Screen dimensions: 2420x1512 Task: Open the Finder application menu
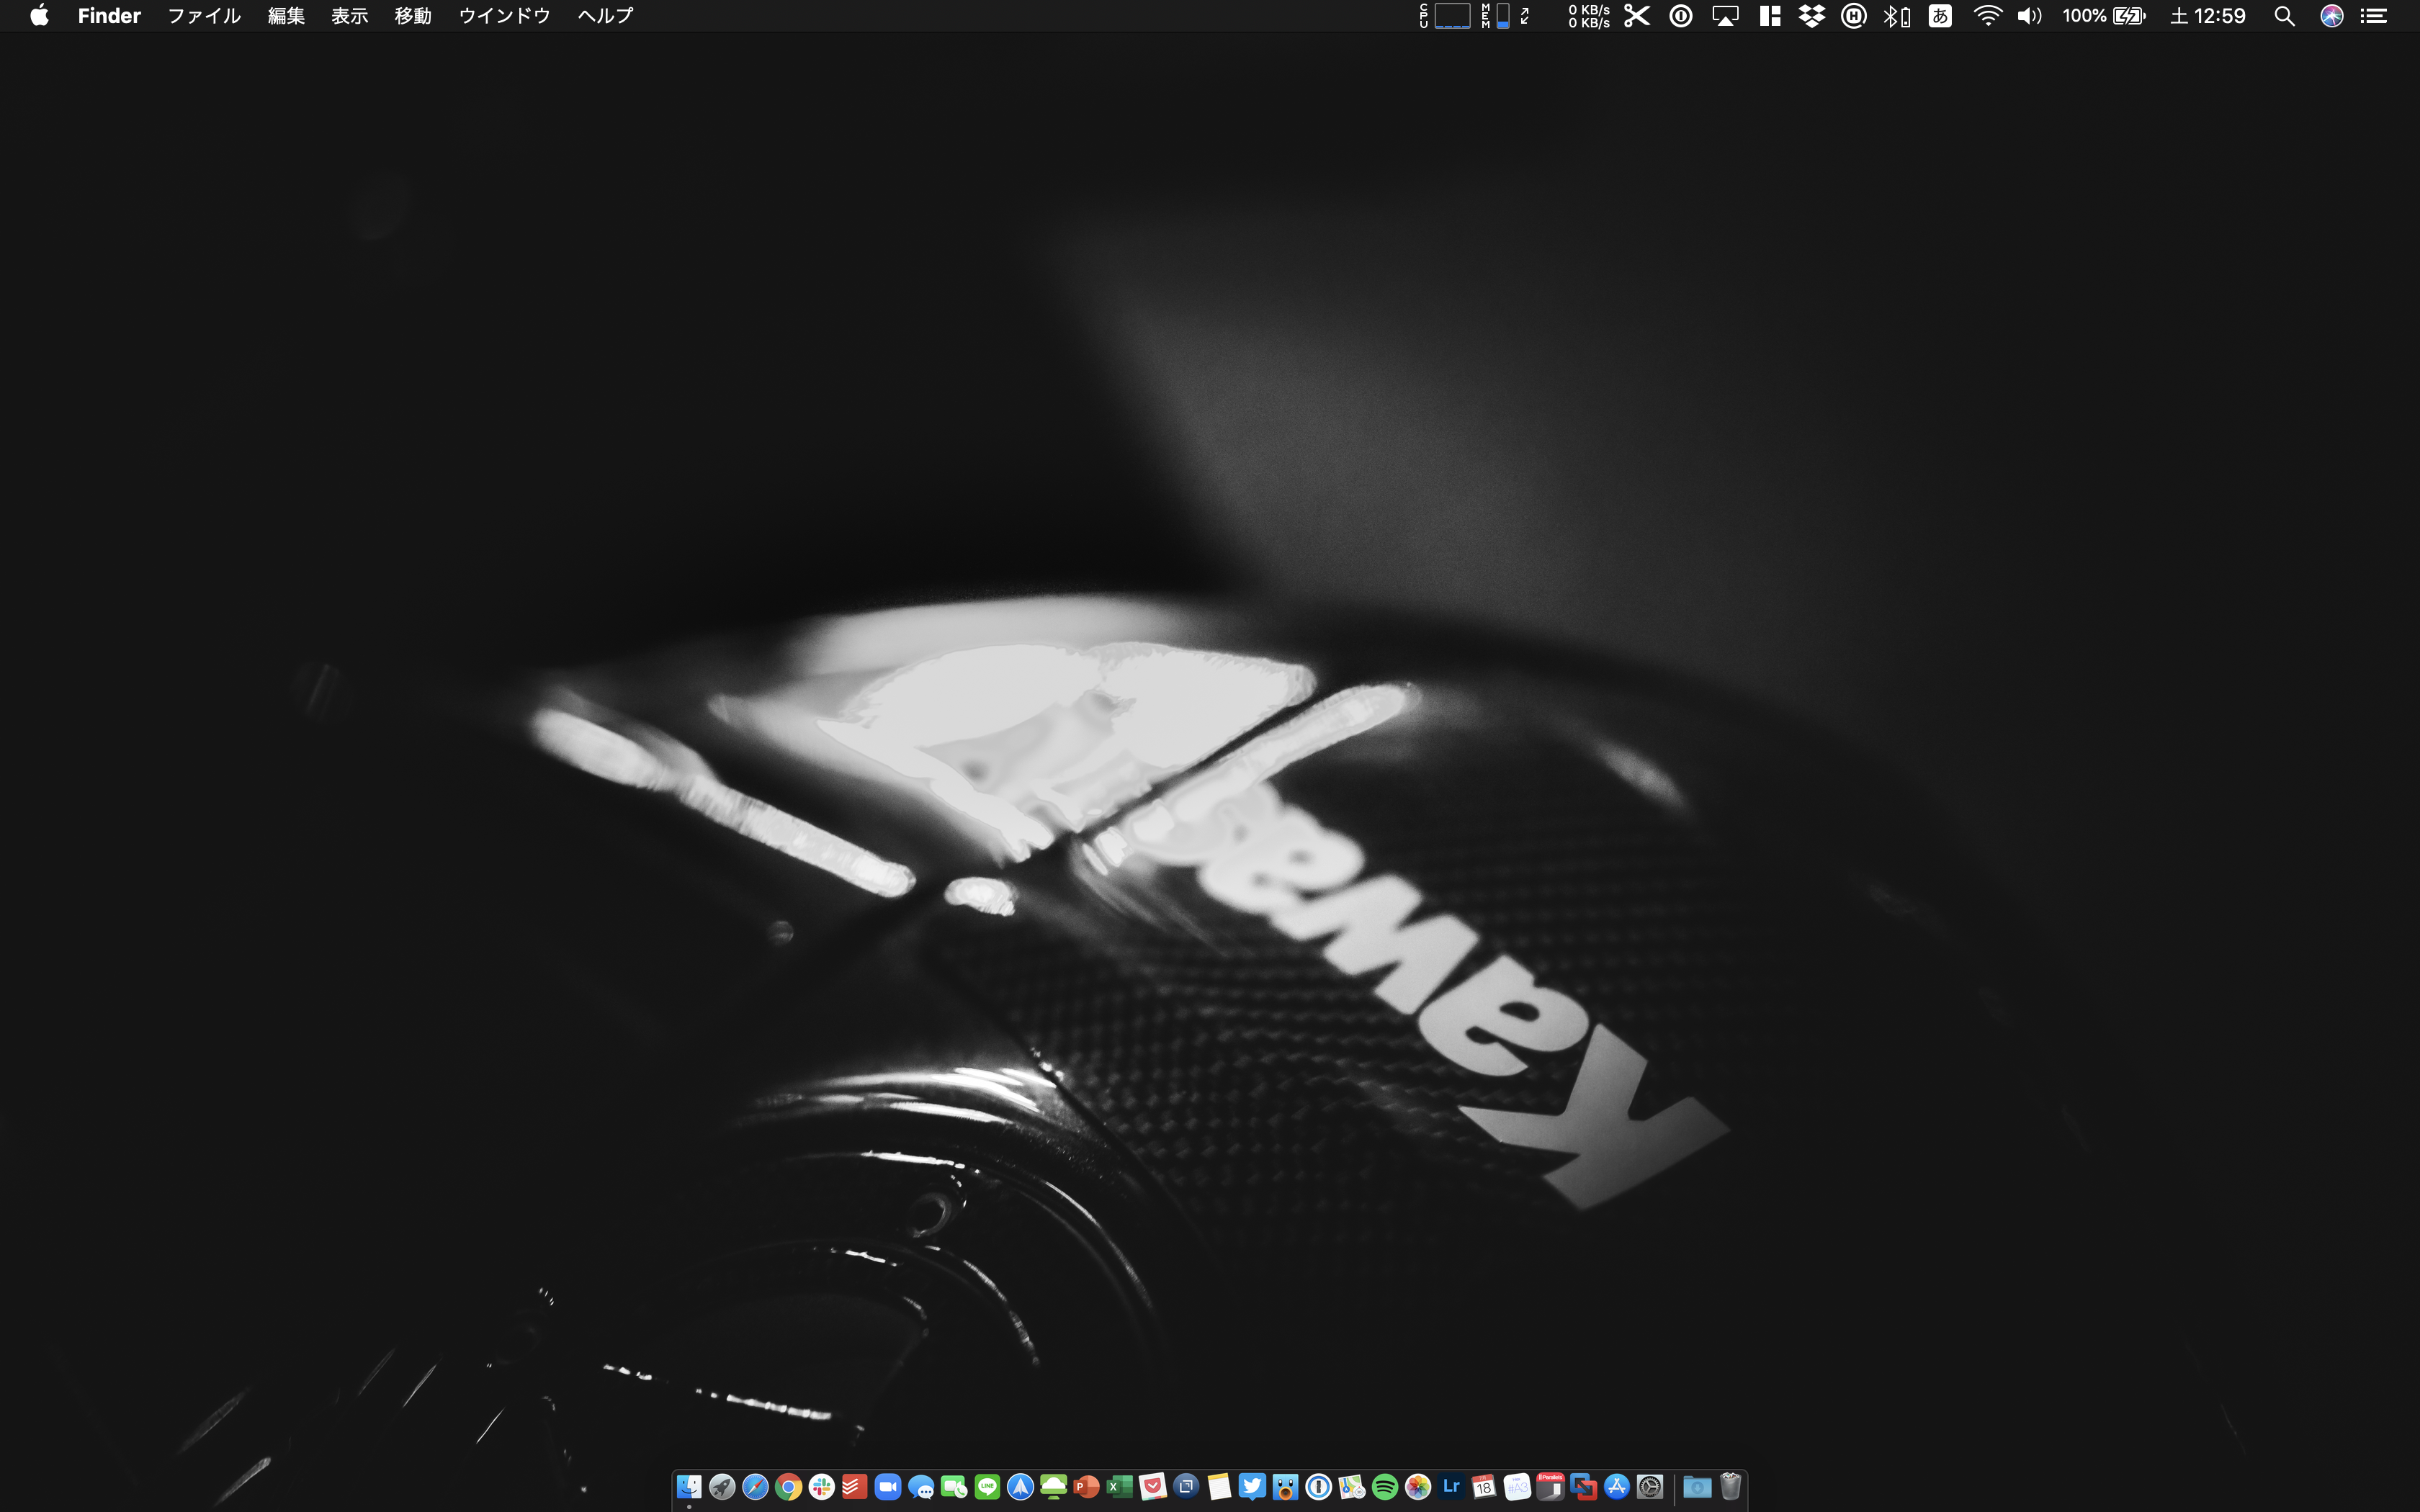(109, 16)
